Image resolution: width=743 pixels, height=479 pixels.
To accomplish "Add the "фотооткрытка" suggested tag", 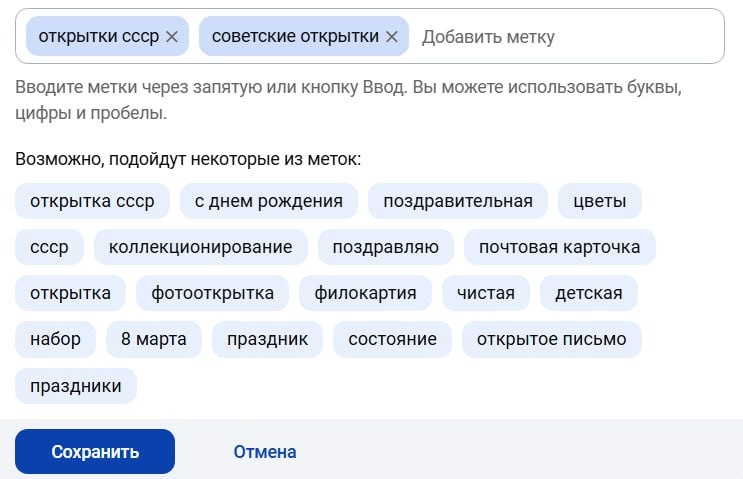I will pos(212,293).
